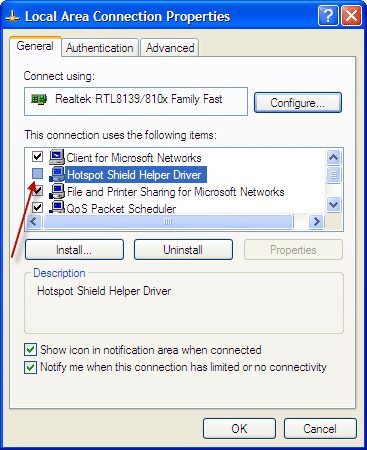The height and width of the screenshot is (450, 367).
Task: Click the title bar network connection icon
Action: pyautogui.click(x=13, y=16)
